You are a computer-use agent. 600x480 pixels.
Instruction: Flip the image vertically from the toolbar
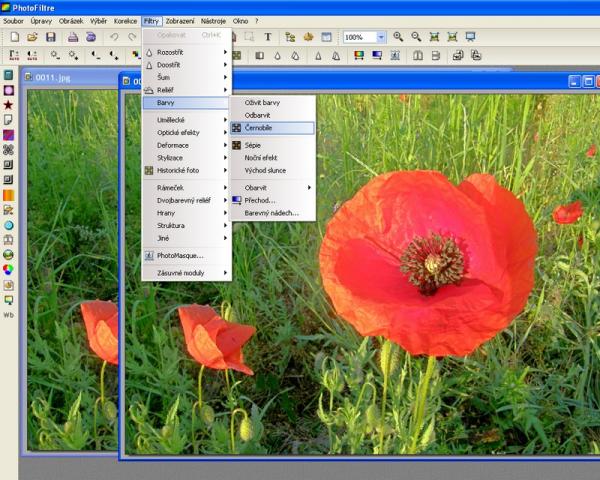(x=436, y=56)
